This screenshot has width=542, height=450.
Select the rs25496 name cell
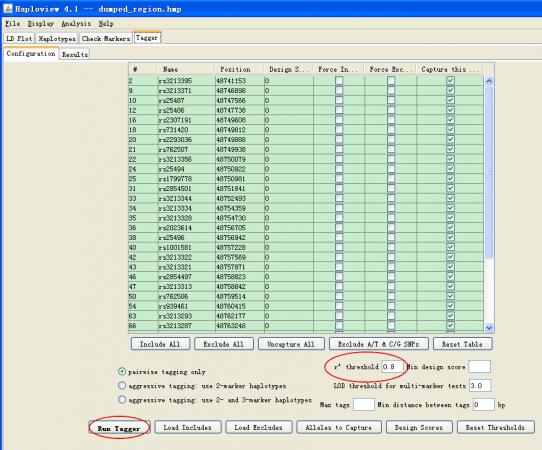pyautogui.click(x=186, y=237)
